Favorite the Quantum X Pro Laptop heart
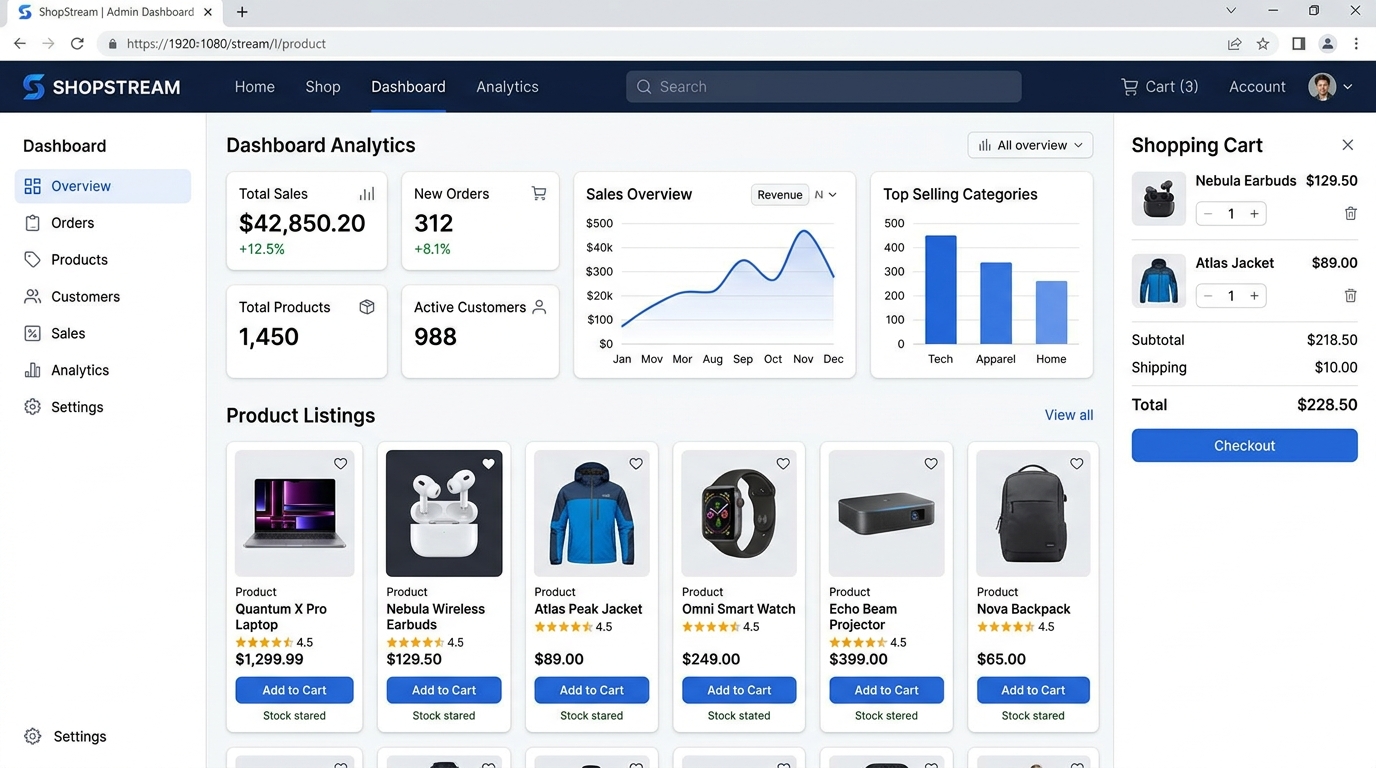 [x=341, y=464]
